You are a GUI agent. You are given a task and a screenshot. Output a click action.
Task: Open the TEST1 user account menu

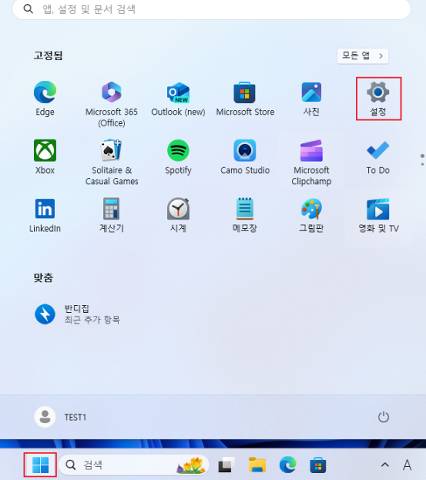pos(60,417)
